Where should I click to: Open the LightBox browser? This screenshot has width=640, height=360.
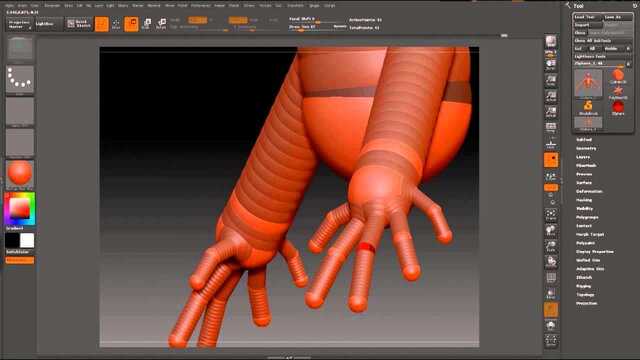[x=49, y=24]
